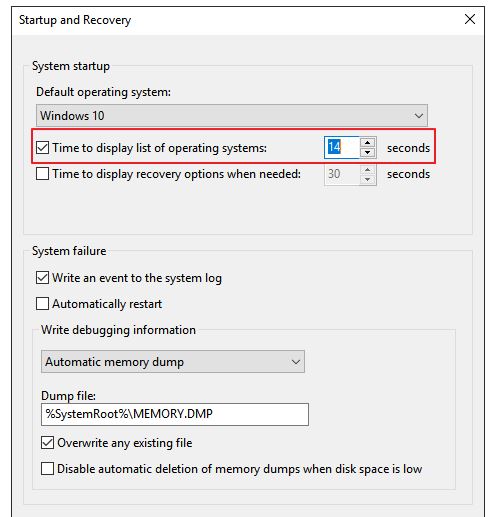Click the chevron arrow of Windows 10 combo box
This screenshot has height=517, width=498.
click(x=419, y=116)
